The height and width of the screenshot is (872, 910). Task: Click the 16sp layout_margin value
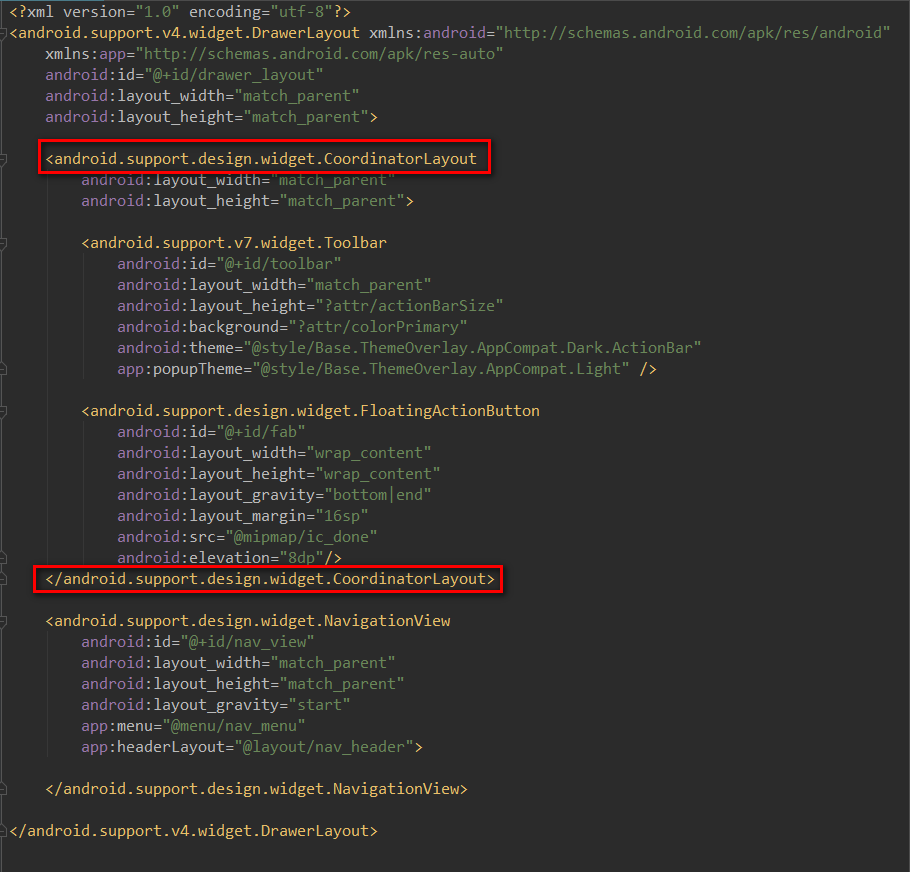point(342,516)
